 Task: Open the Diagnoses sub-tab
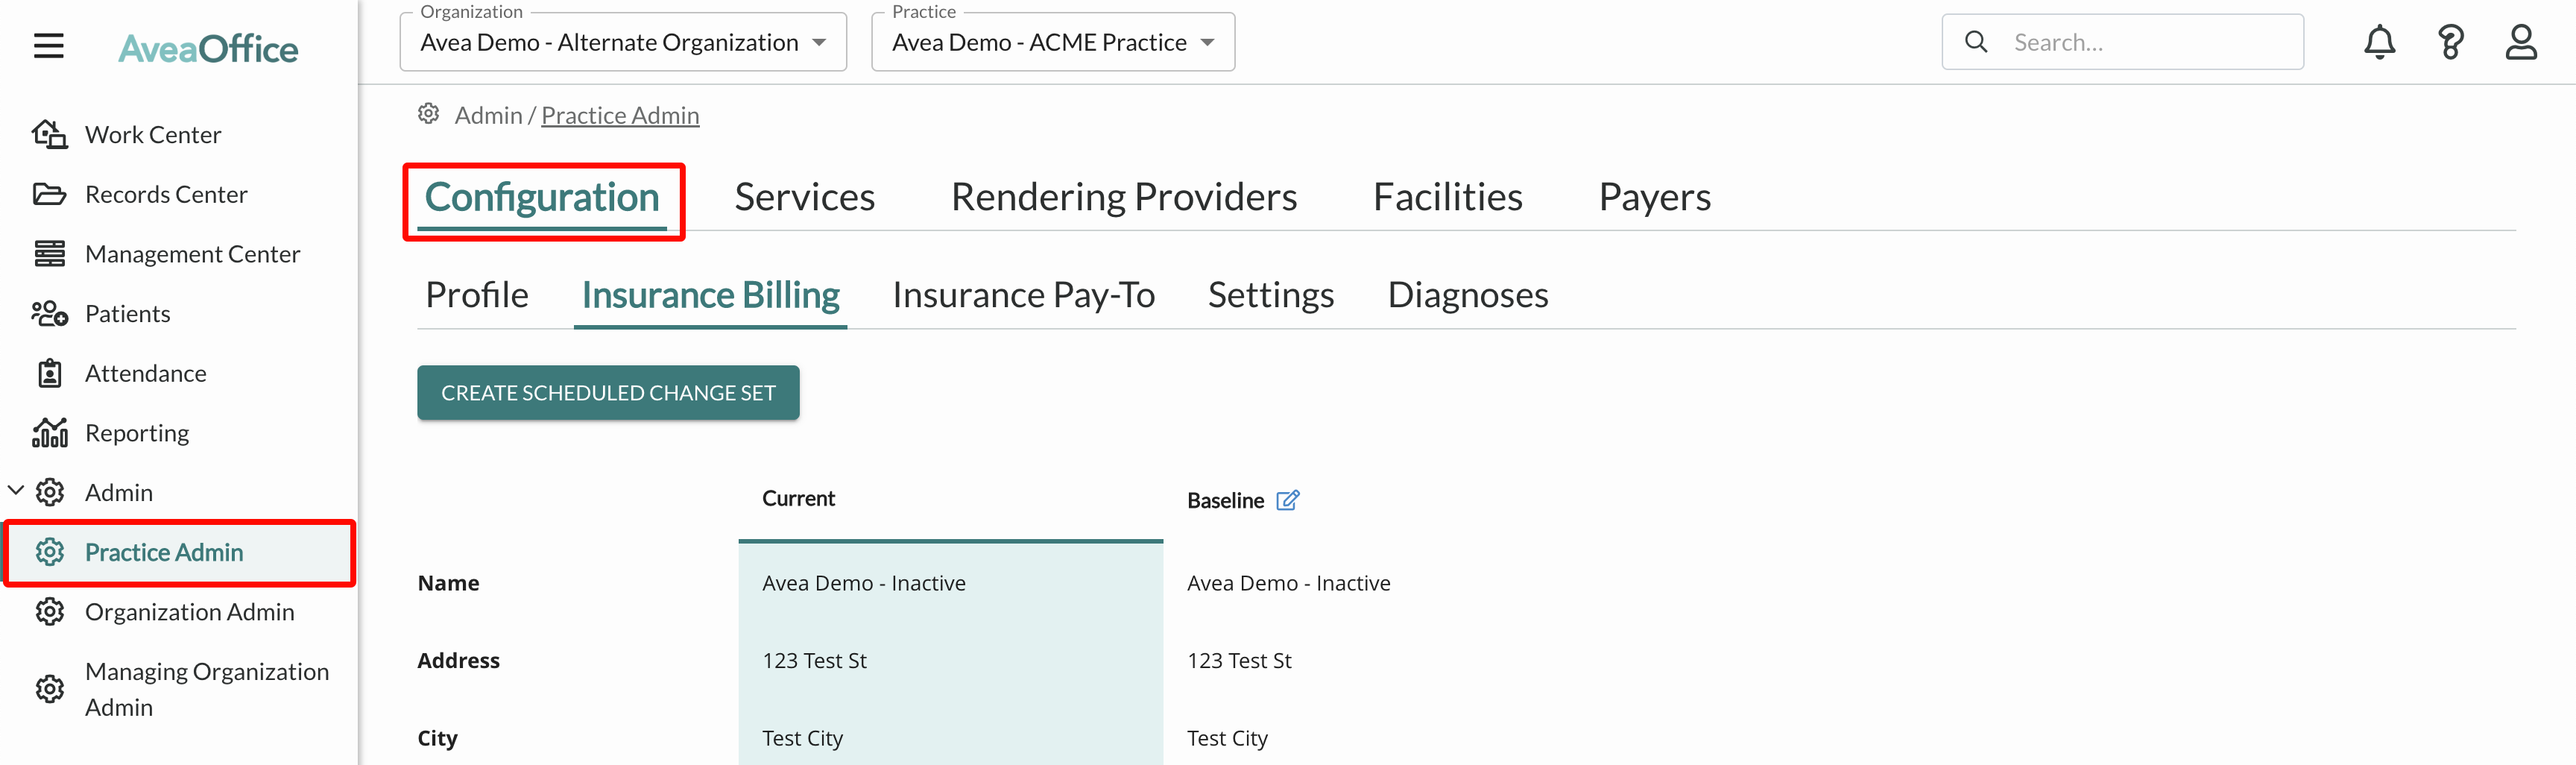[x=1467, y=295]
